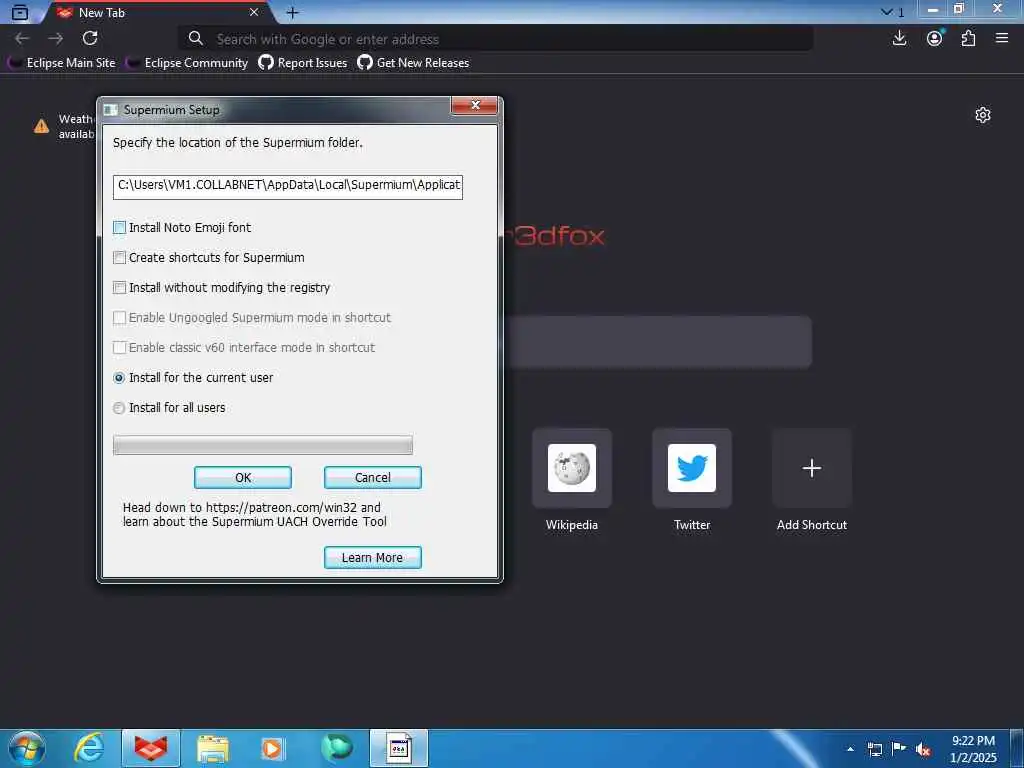The height and width of the screenshot is (768, 1024).
Task: Click the weather warning triangle icon
Action: (42, 126)
